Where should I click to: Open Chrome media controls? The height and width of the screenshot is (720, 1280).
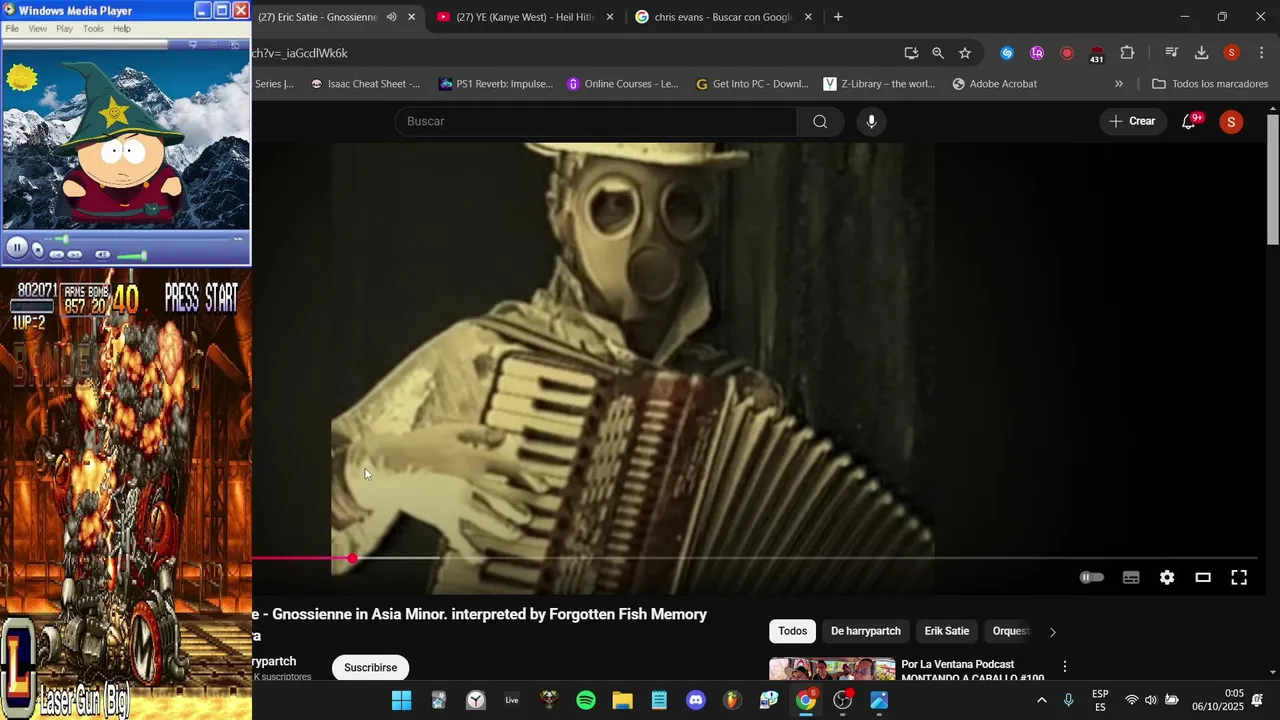pos(1172,53)
